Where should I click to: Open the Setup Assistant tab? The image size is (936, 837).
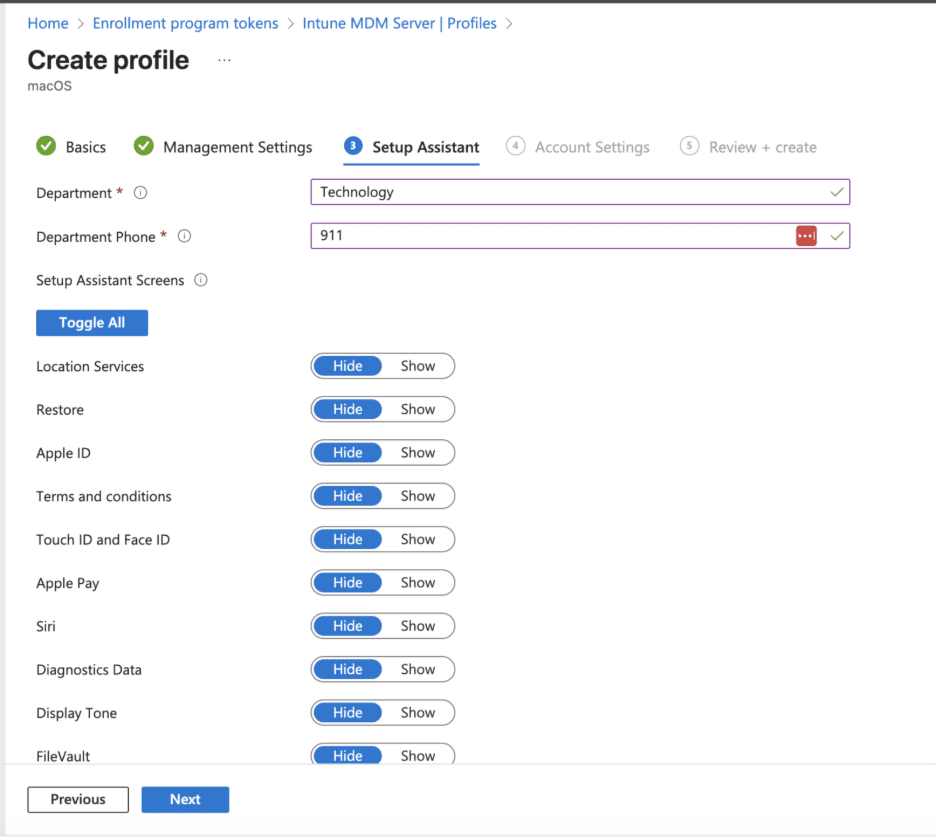point(425,147)
